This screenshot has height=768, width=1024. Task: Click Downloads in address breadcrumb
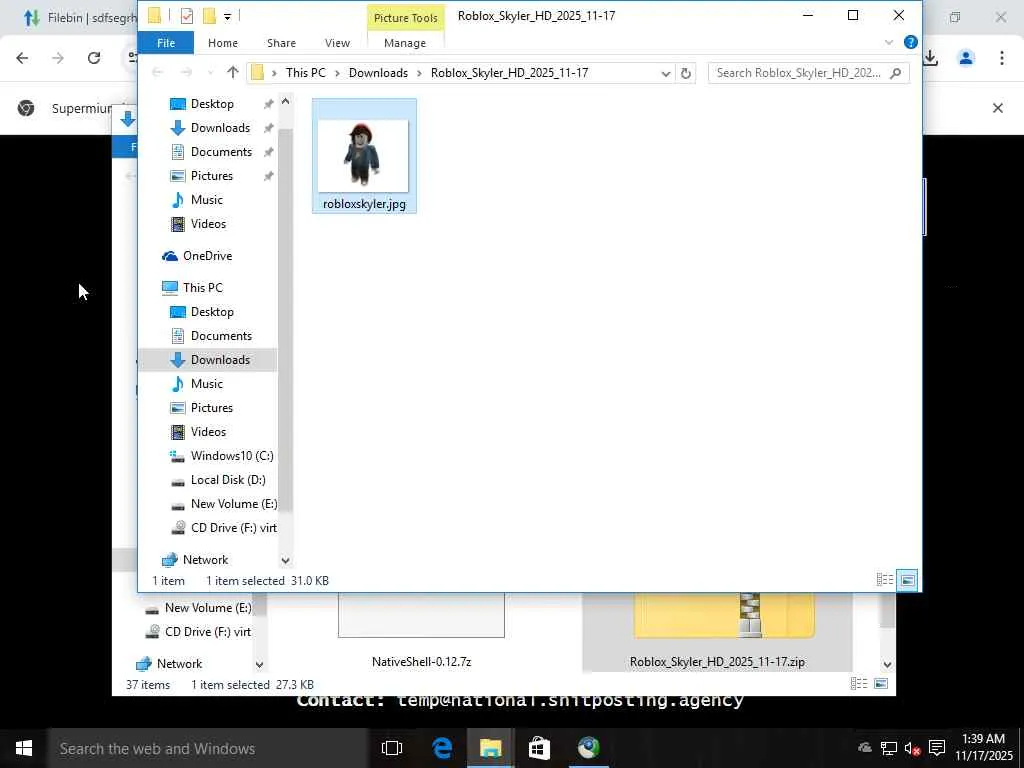(378, 72)
